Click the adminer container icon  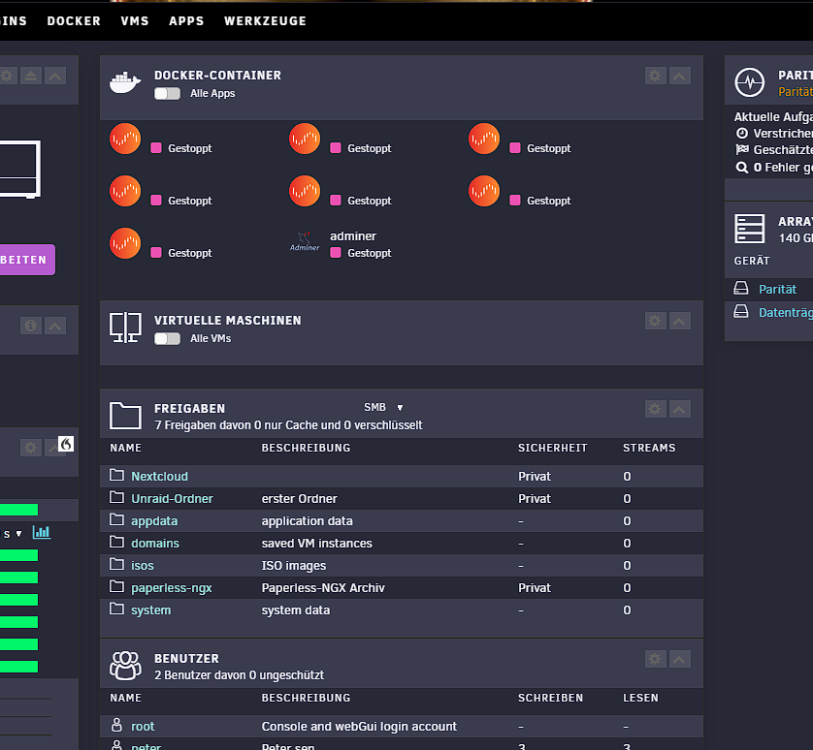[304, 242]
